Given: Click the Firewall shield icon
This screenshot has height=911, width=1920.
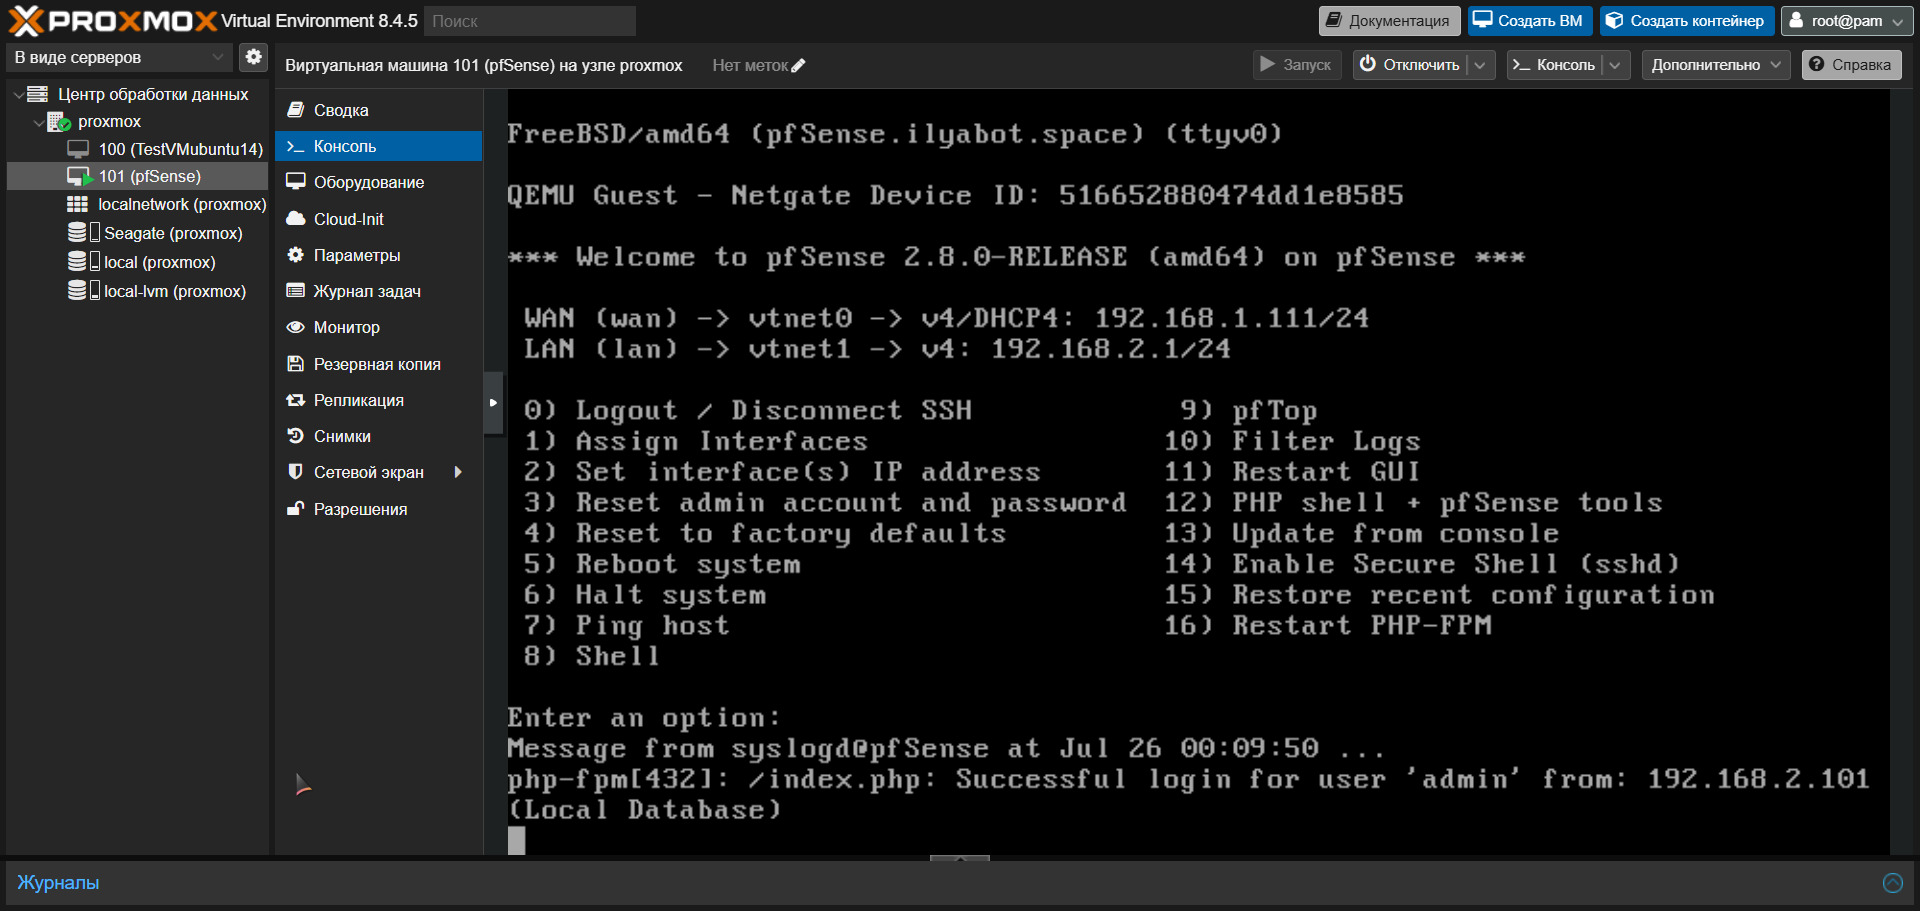Looking at the screenshot, I should click(x=296, y=472).
